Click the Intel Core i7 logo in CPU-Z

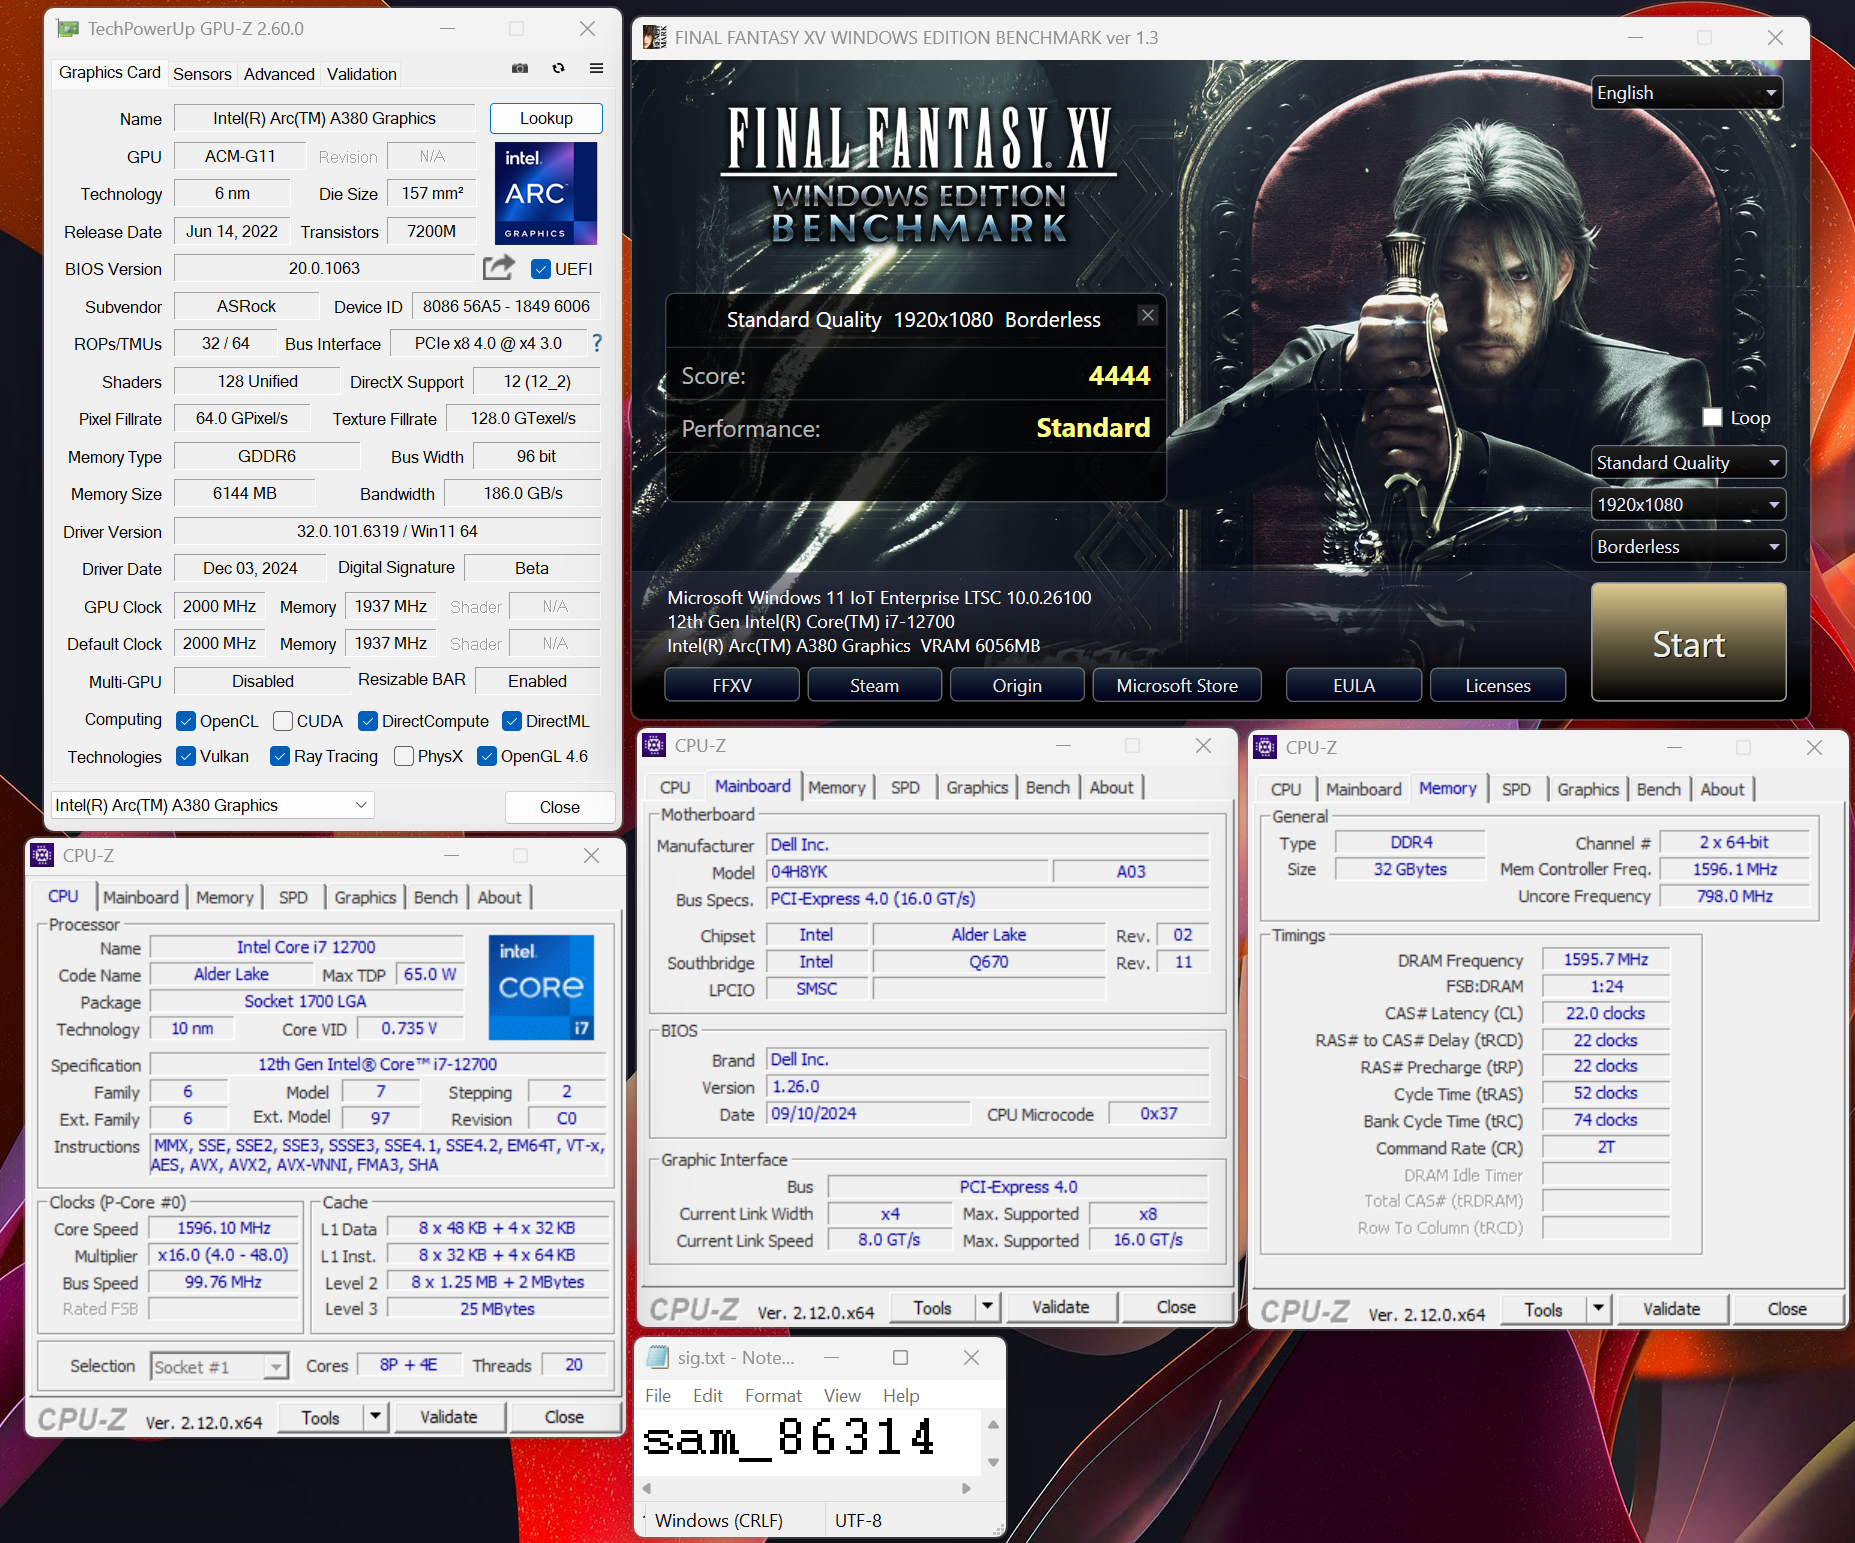541,987
